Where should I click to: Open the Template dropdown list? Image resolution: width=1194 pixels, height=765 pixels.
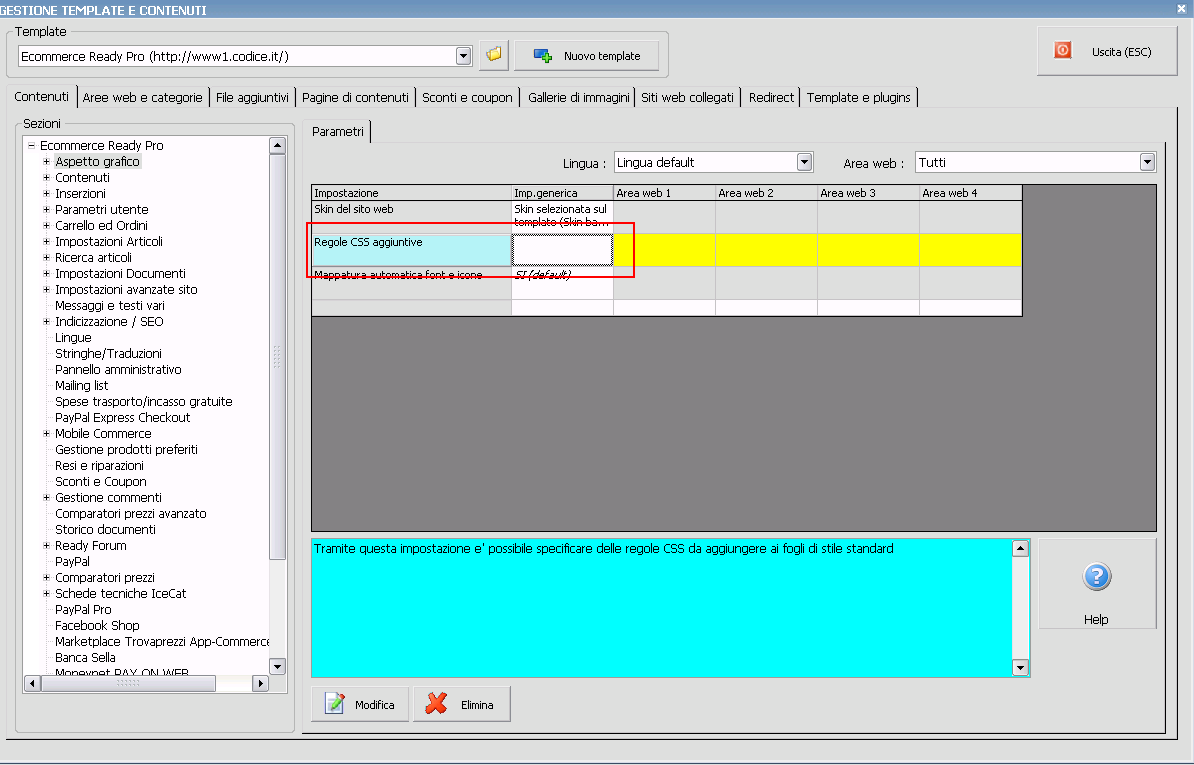tap(463, 56)
